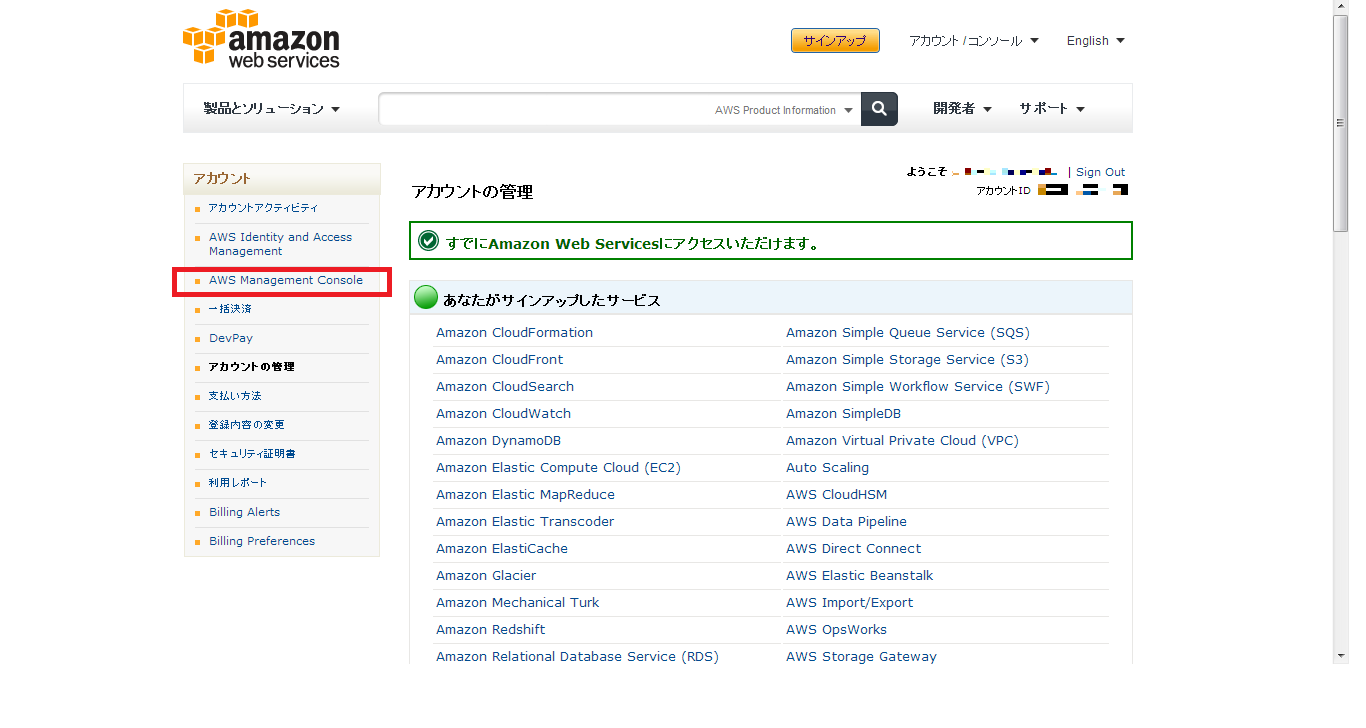Open Amazon Relational Database Service (RDS) link
1366x728 pixels.
[x=577, y=657]
